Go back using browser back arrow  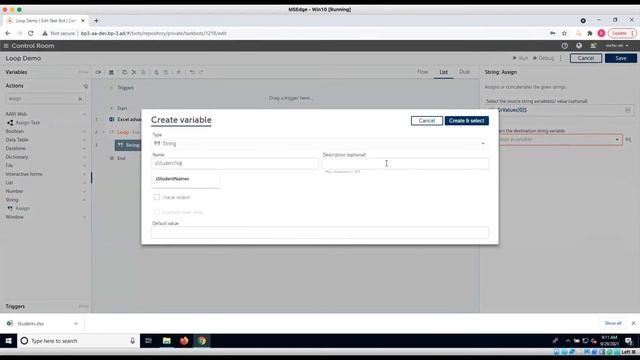click(x=8, y=33)
